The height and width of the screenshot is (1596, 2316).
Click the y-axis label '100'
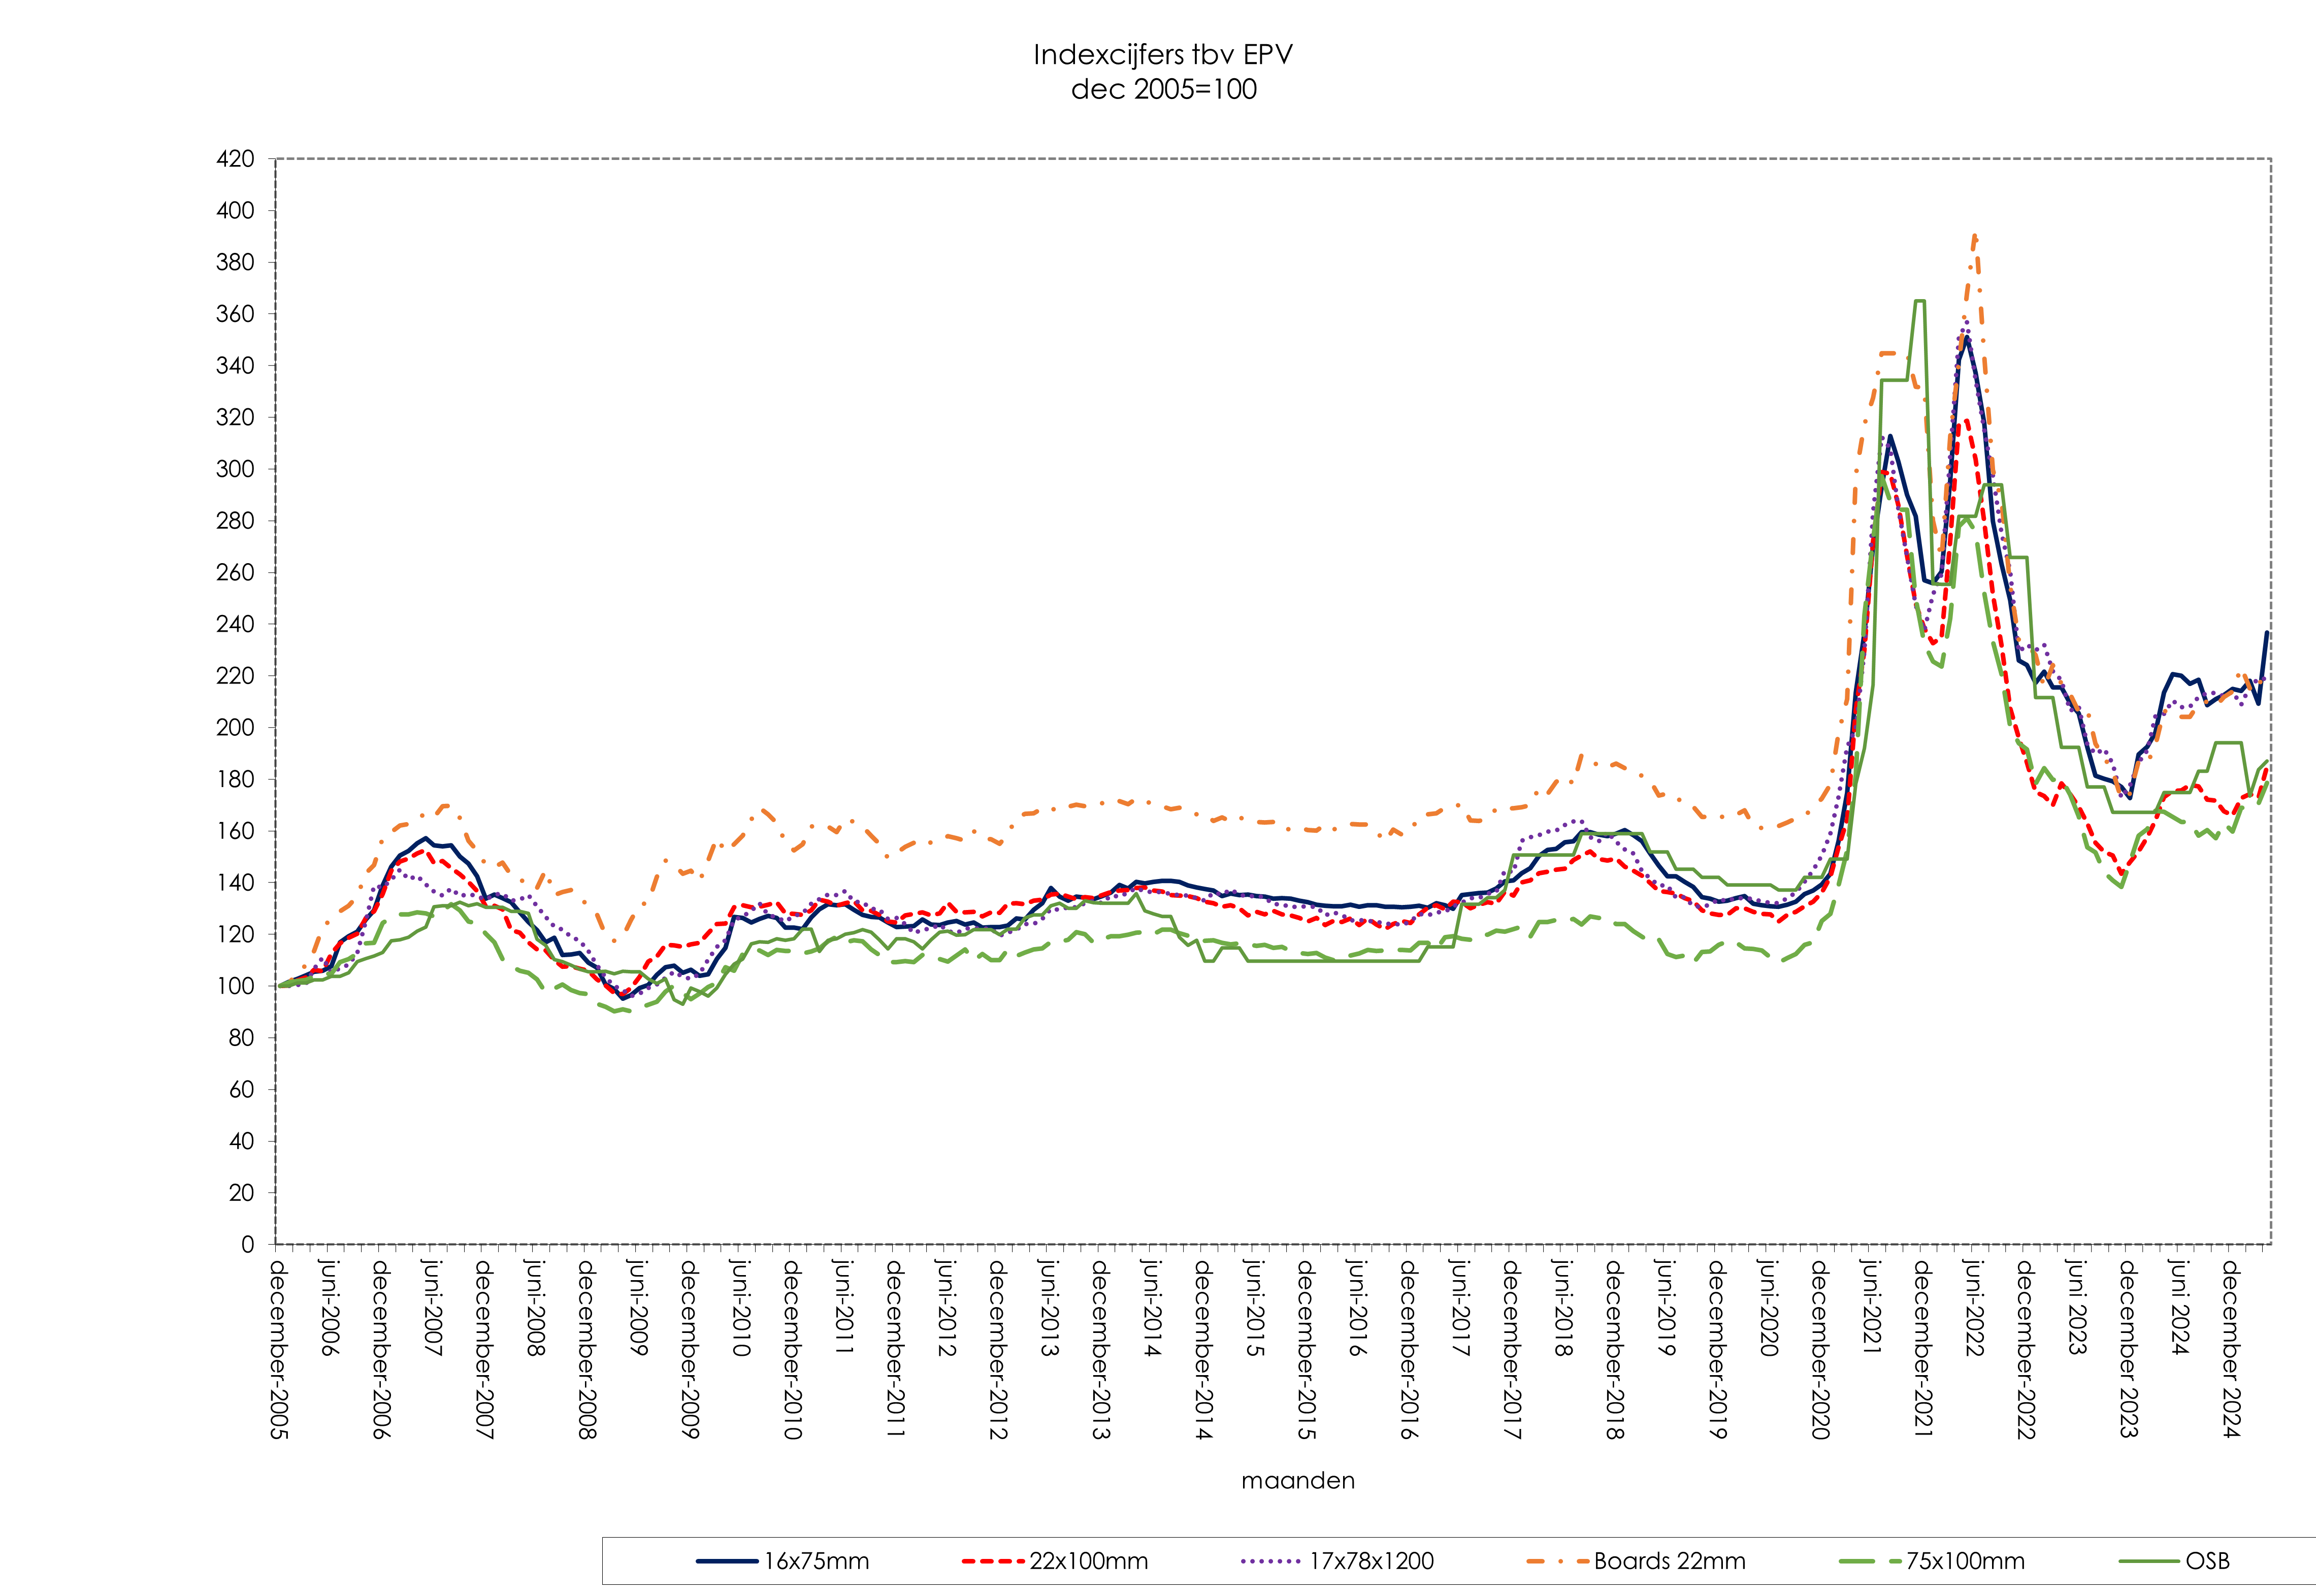pos(235,986)
